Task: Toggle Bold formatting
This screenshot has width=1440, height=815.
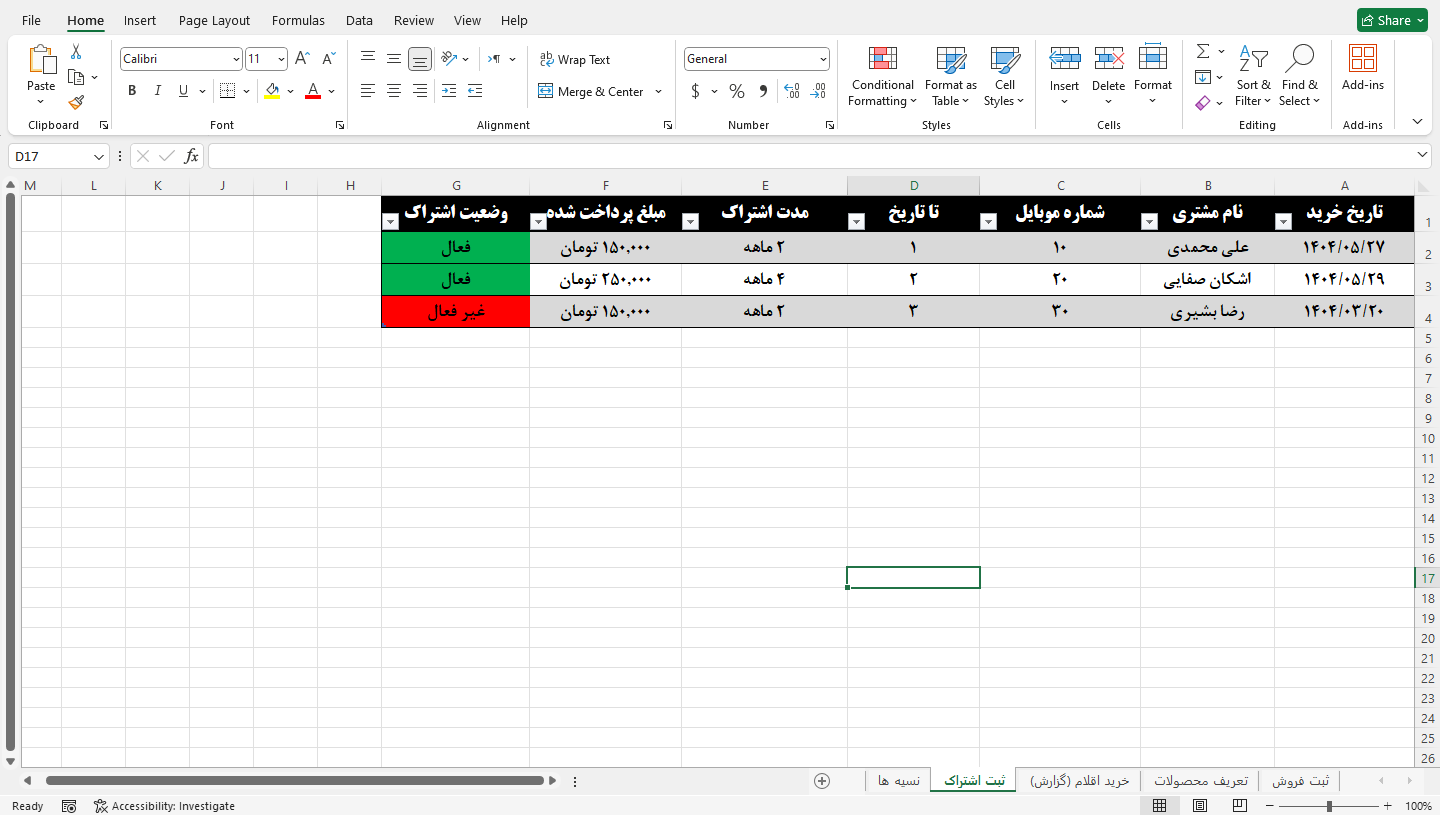Action: coord(132,91)
